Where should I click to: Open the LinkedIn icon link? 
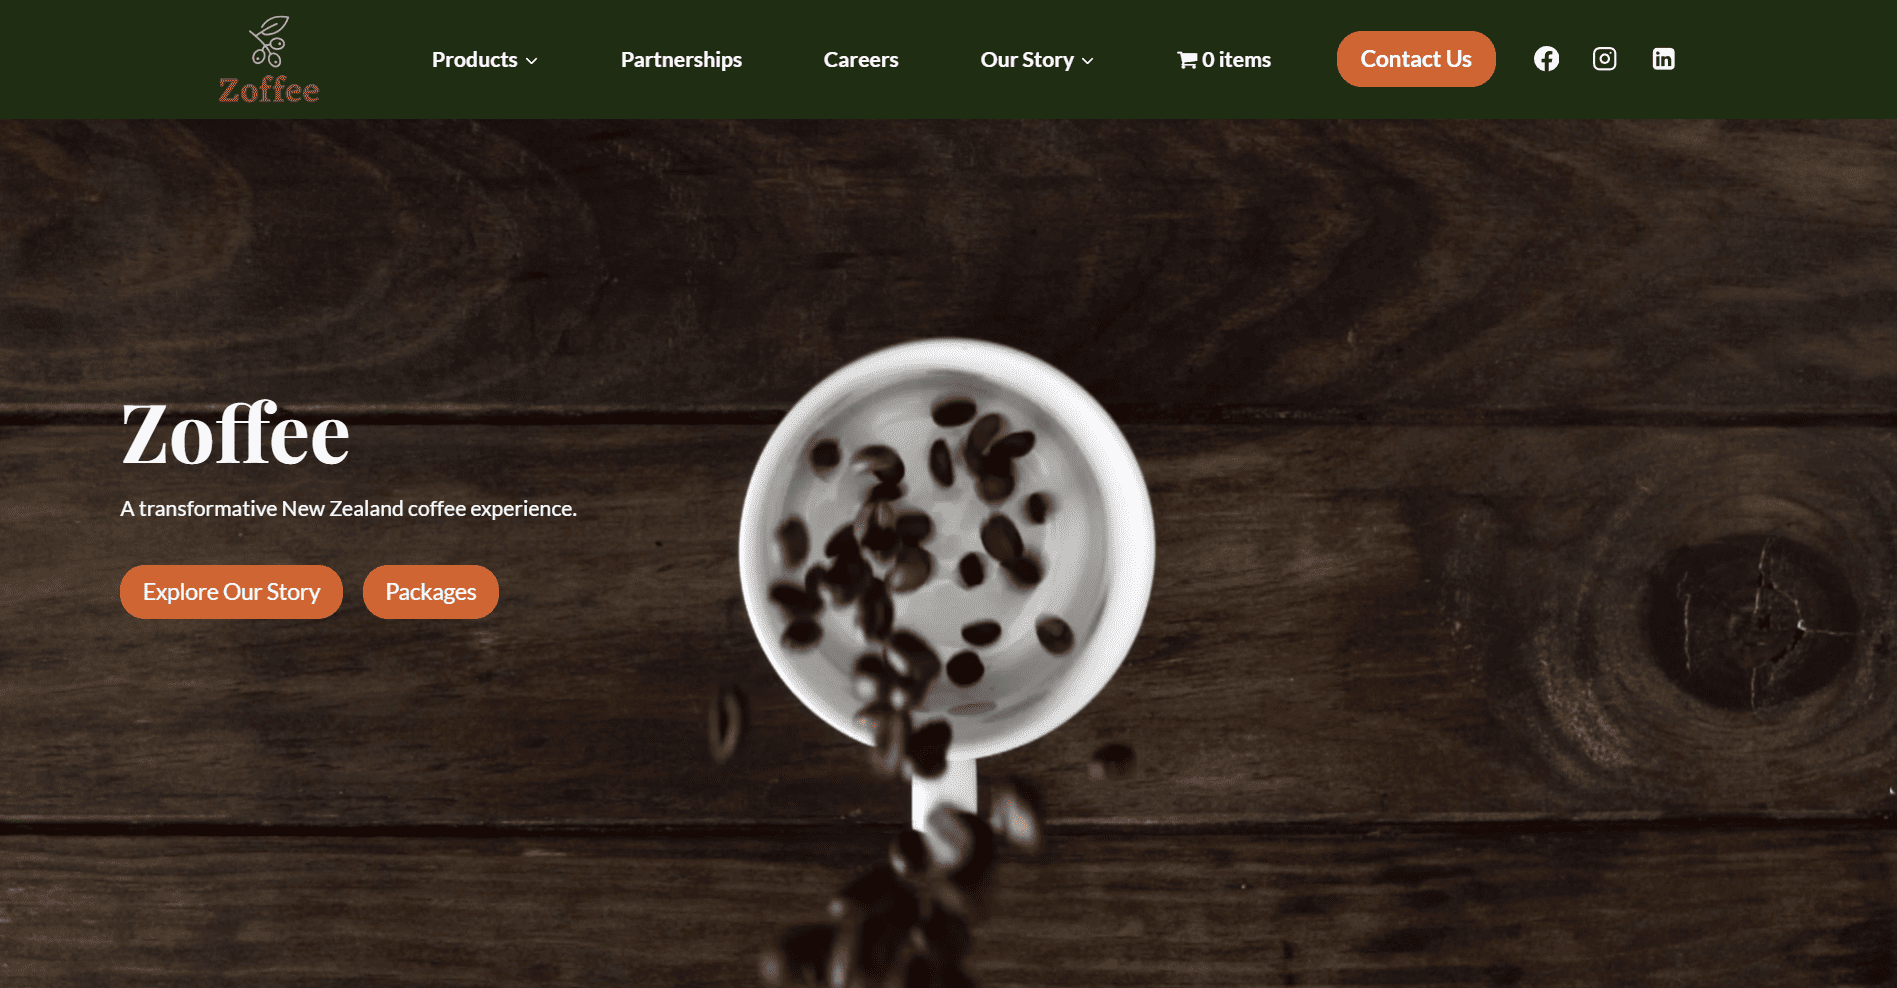click(1663, 59)
